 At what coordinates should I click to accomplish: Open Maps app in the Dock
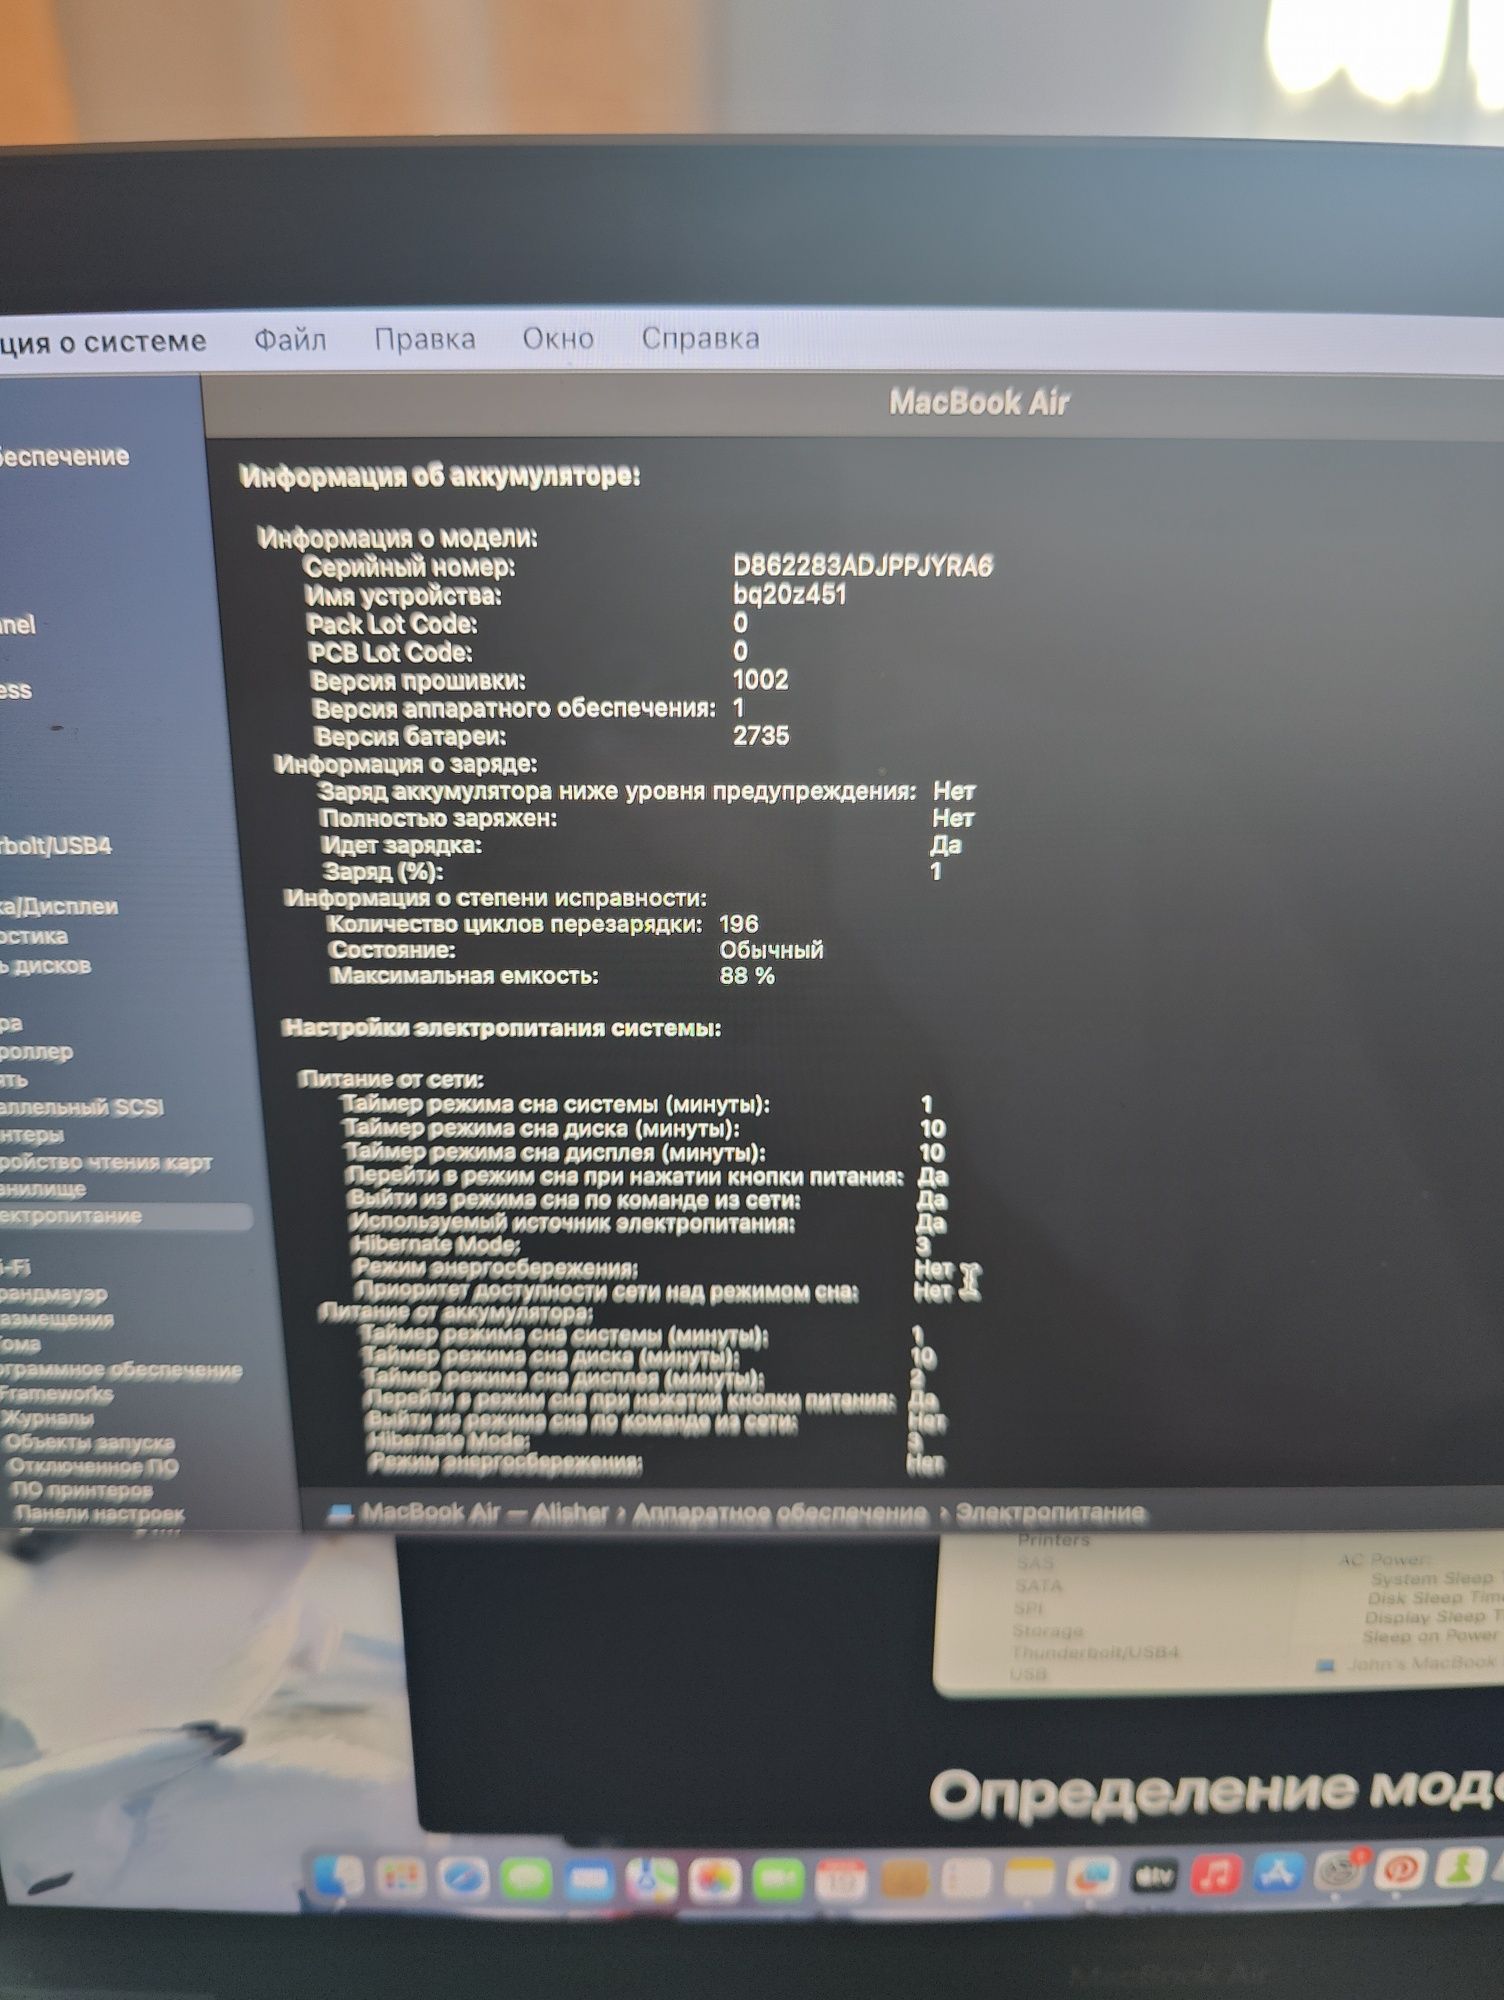(652, 1881)
